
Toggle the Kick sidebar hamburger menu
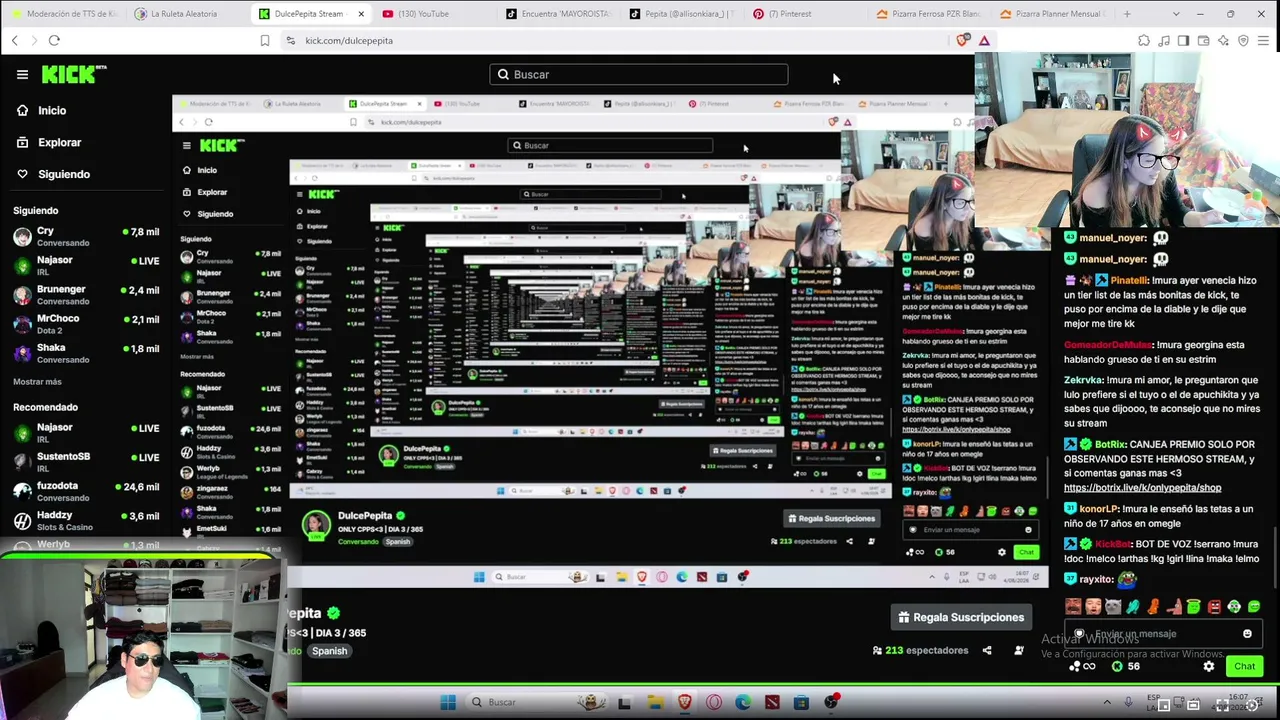[x=22, y=74]
